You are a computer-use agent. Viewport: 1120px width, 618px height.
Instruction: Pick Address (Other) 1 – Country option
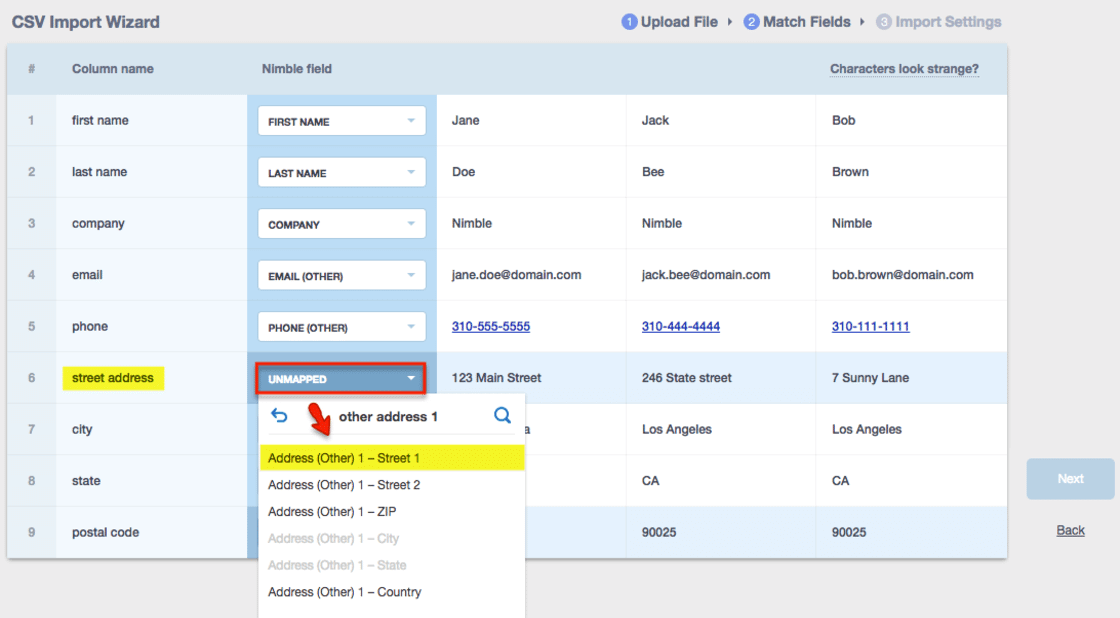pos(344,592)
